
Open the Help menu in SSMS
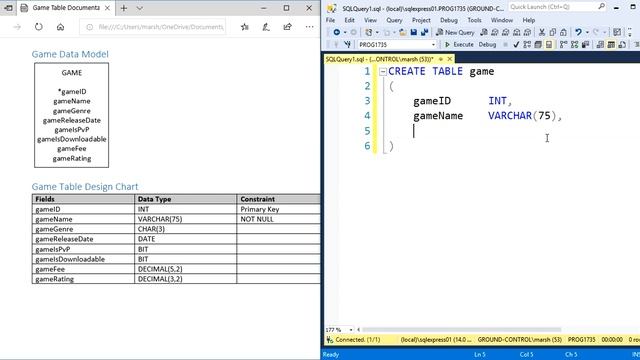tap(529, 20)
